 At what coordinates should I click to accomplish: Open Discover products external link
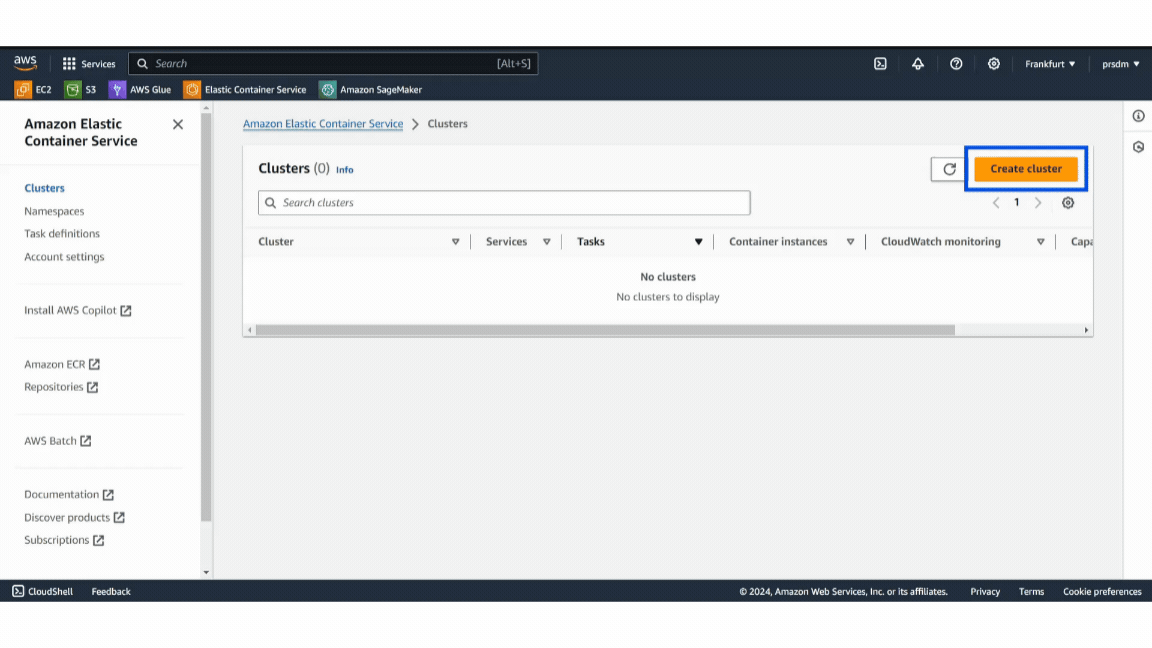click(x=74, y=517)
